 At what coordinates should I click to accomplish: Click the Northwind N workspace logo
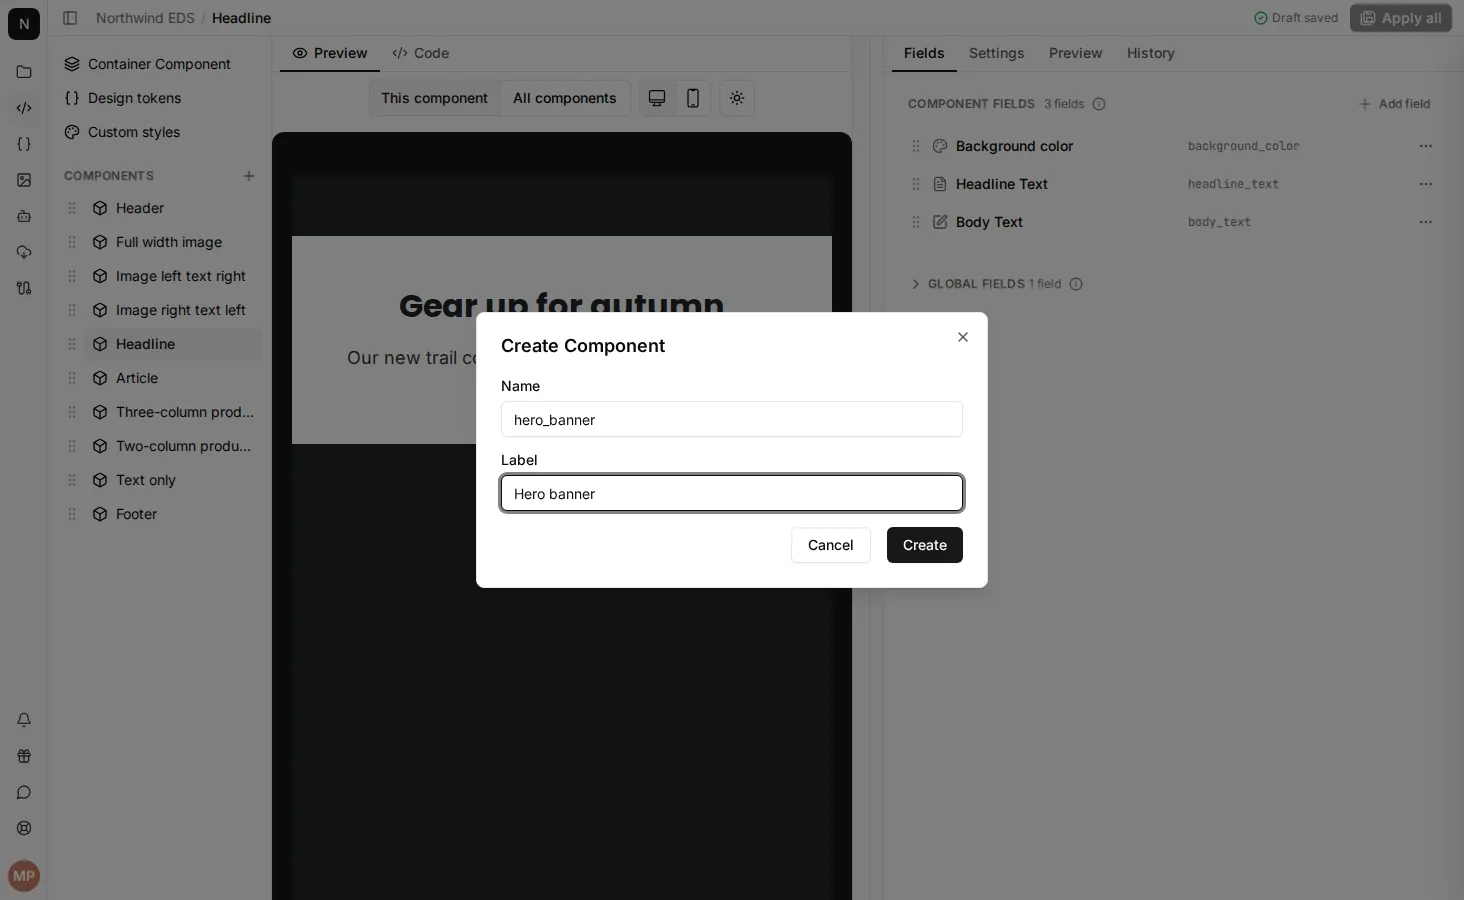click(x=24, y=24)
